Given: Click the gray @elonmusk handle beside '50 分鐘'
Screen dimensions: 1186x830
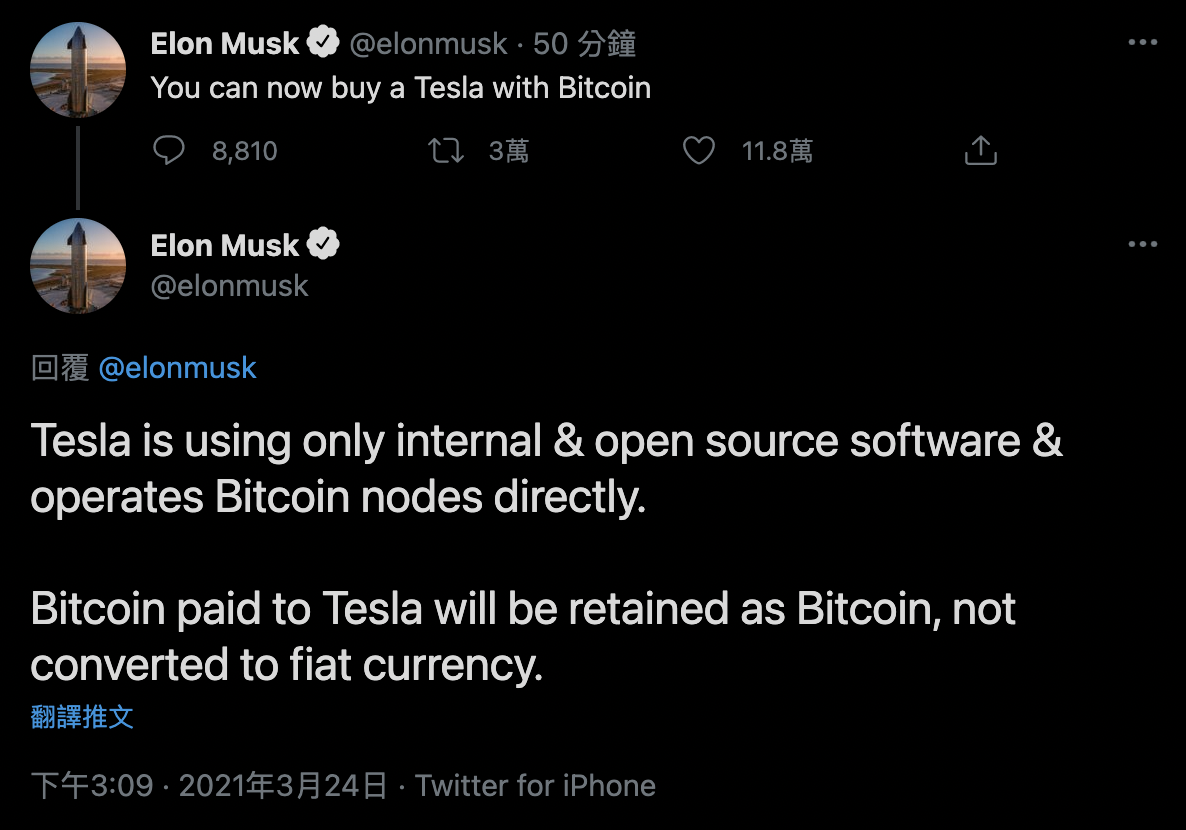Looking at the screenshot, I should [x=428, y=44].
